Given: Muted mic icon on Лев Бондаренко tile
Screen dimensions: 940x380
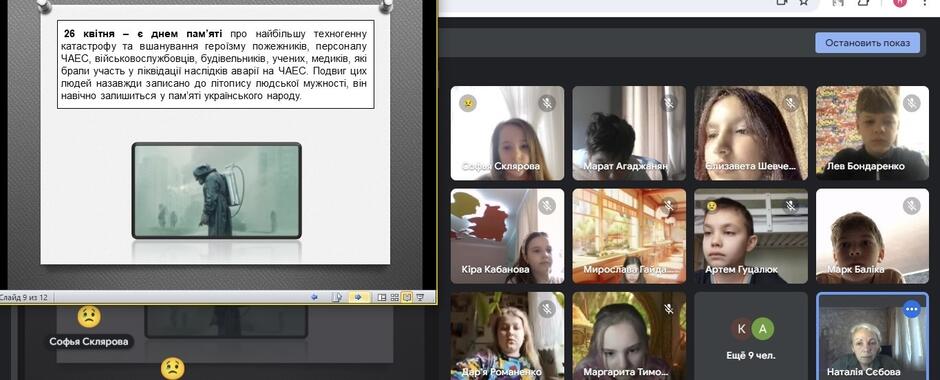Looking at the screenshot, I should (912, 103).
